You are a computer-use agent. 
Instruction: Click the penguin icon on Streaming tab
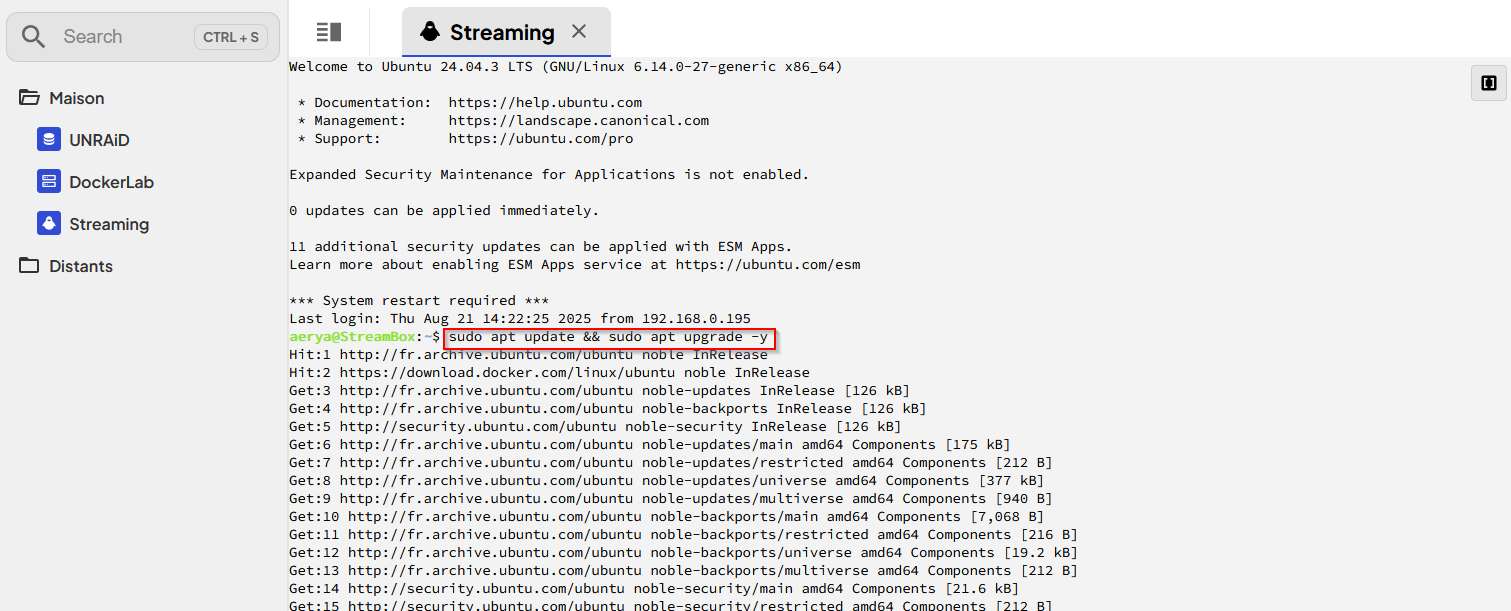(430, 32)
